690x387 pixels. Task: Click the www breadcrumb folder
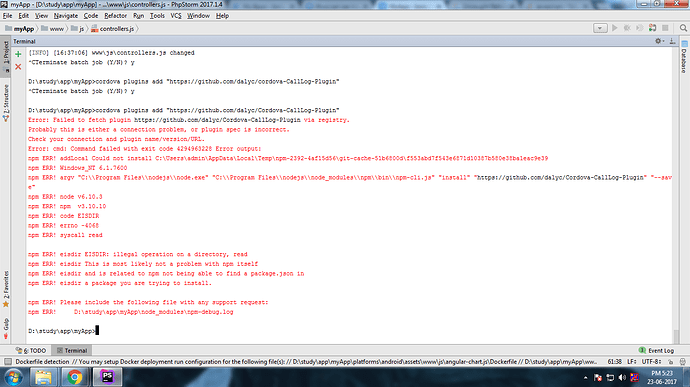coord(52,29)
